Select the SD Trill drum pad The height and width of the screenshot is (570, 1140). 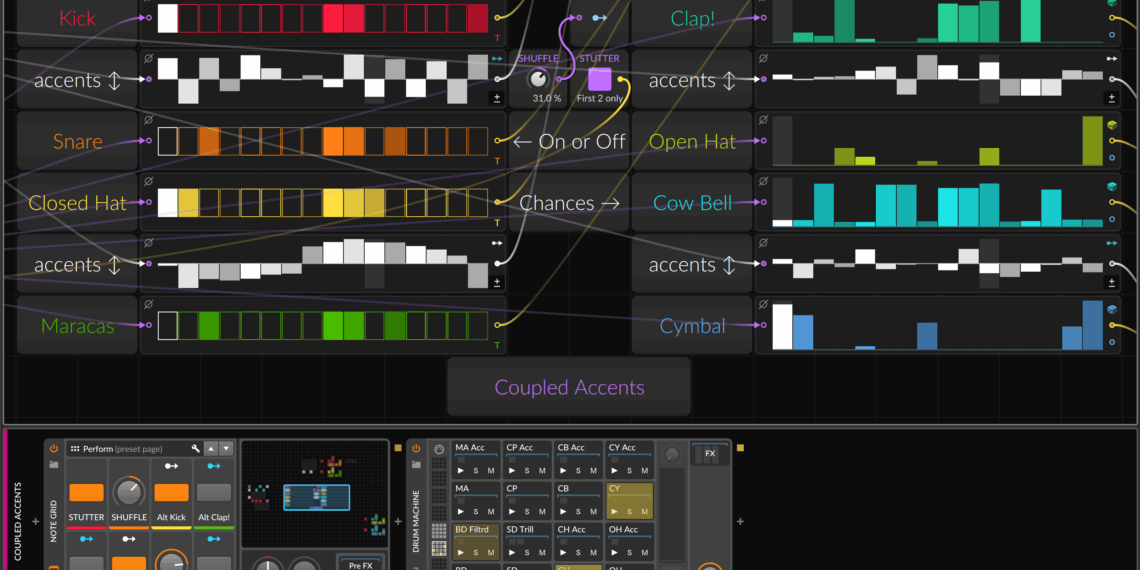528,529
